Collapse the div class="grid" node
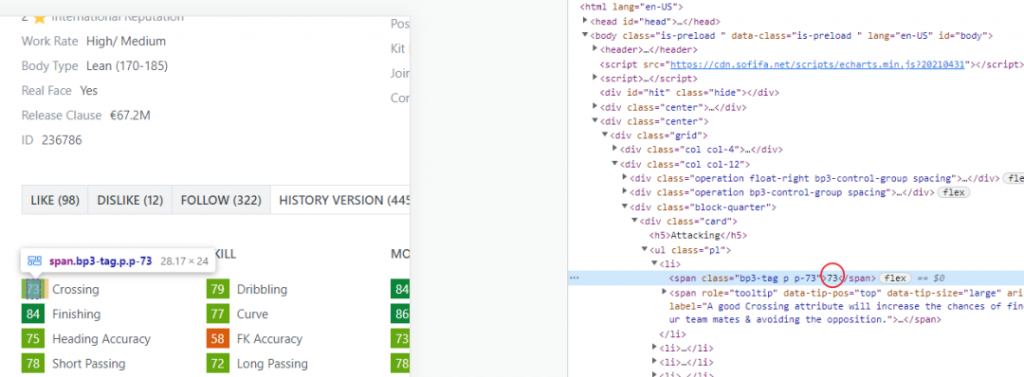Screen dimensions: 1024x377 pos(605,135)
